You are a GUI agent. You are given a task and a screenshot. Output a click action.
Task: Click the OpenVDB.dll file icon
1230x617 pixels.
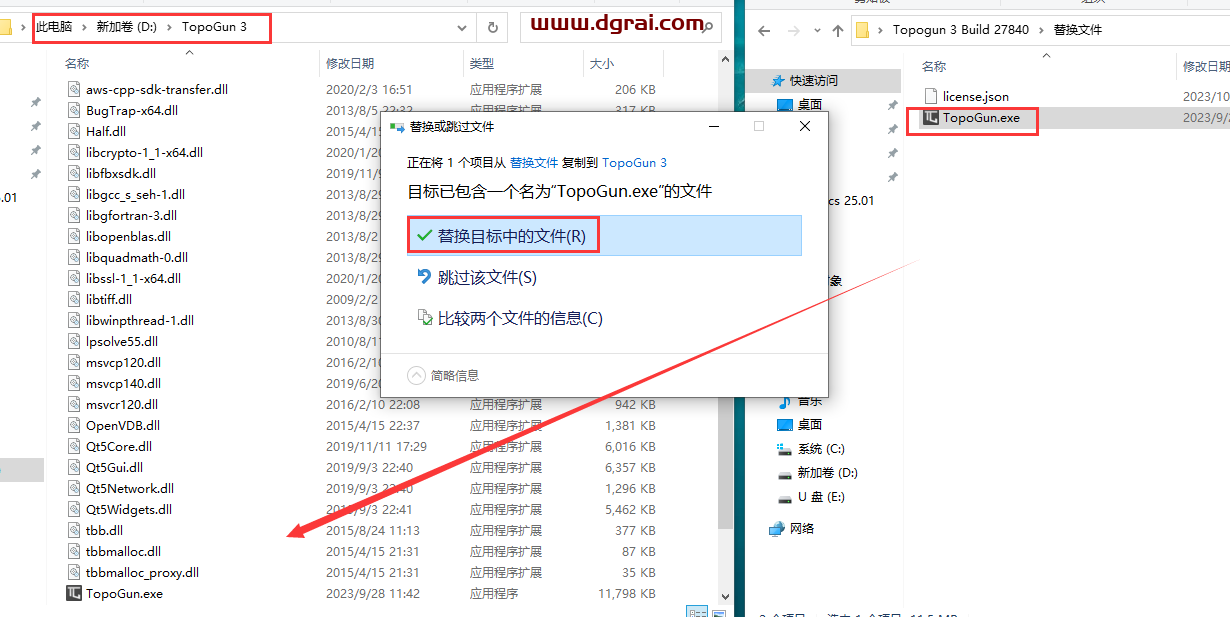click(x=74, y=425)
